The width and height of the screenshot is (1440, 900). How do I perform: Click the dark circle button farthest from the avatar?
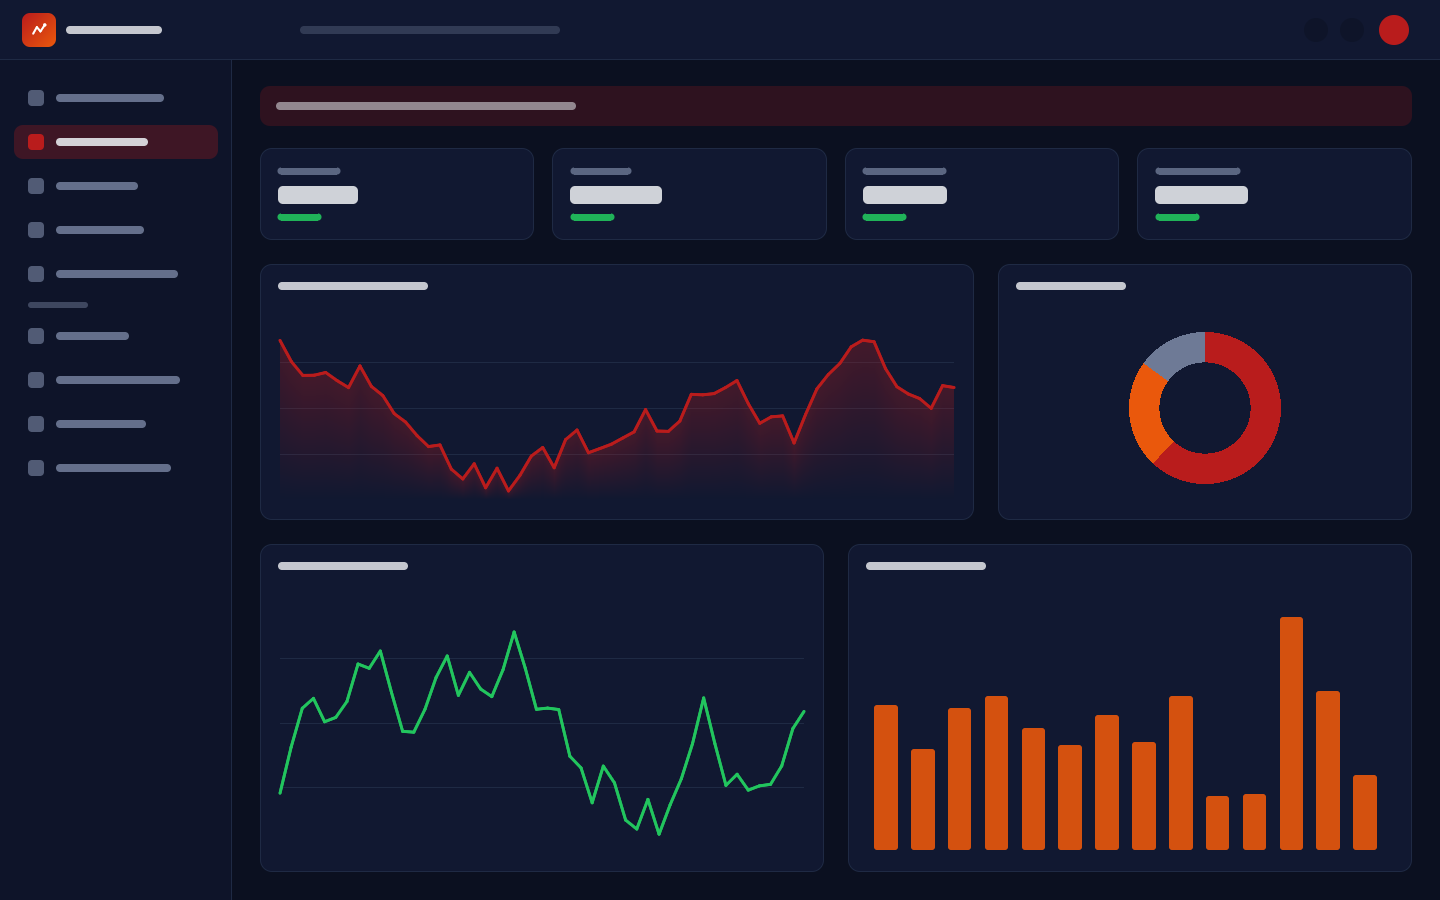(x=1316, y=30)
